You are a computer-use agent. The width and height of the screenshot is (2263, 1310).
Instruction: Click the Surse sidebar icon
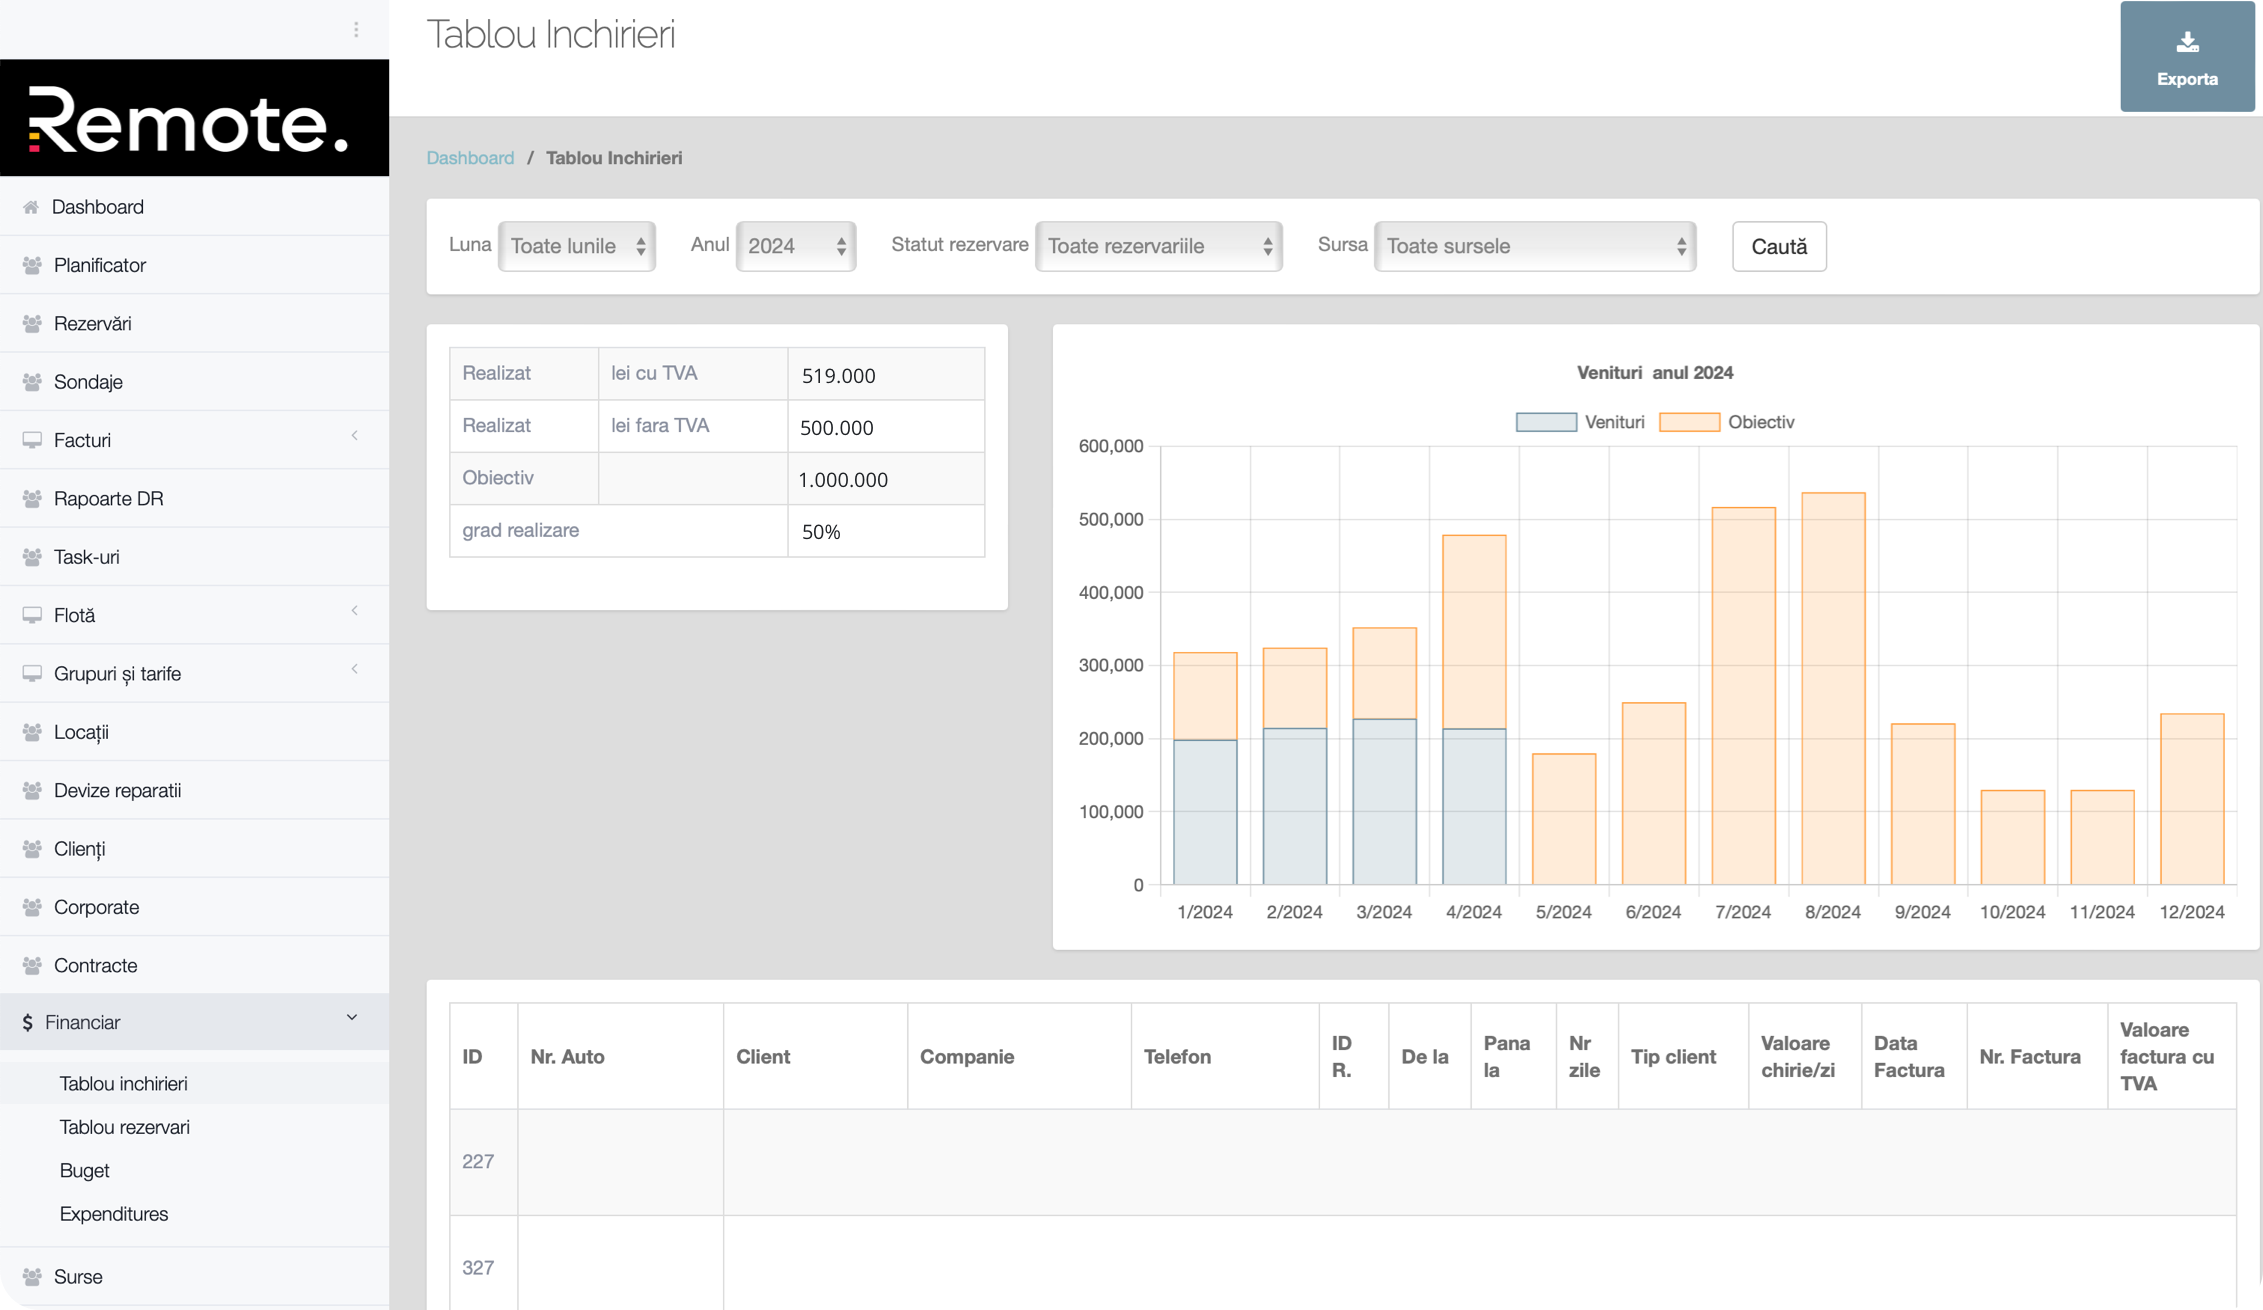pyautogui.click(x=32, y=1276)
